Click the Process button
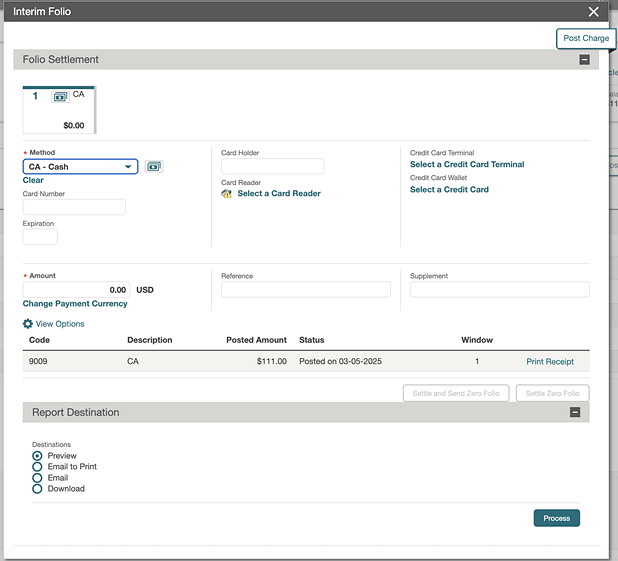The height and width of the screenshot is (561, 618). [x=557, y=518]
